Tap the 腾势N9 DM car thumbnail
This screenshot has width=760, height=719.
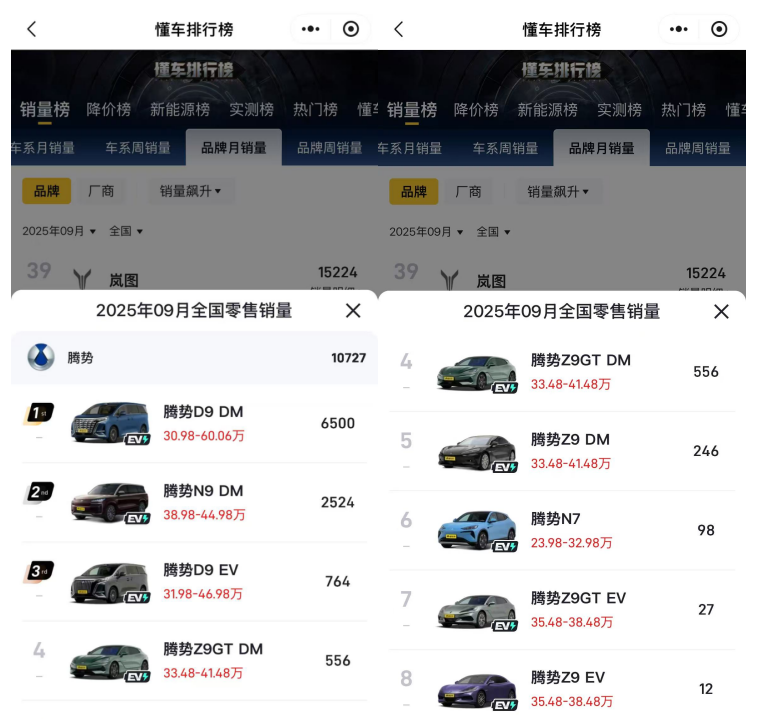pyautogui.click(x=109, y=503)
